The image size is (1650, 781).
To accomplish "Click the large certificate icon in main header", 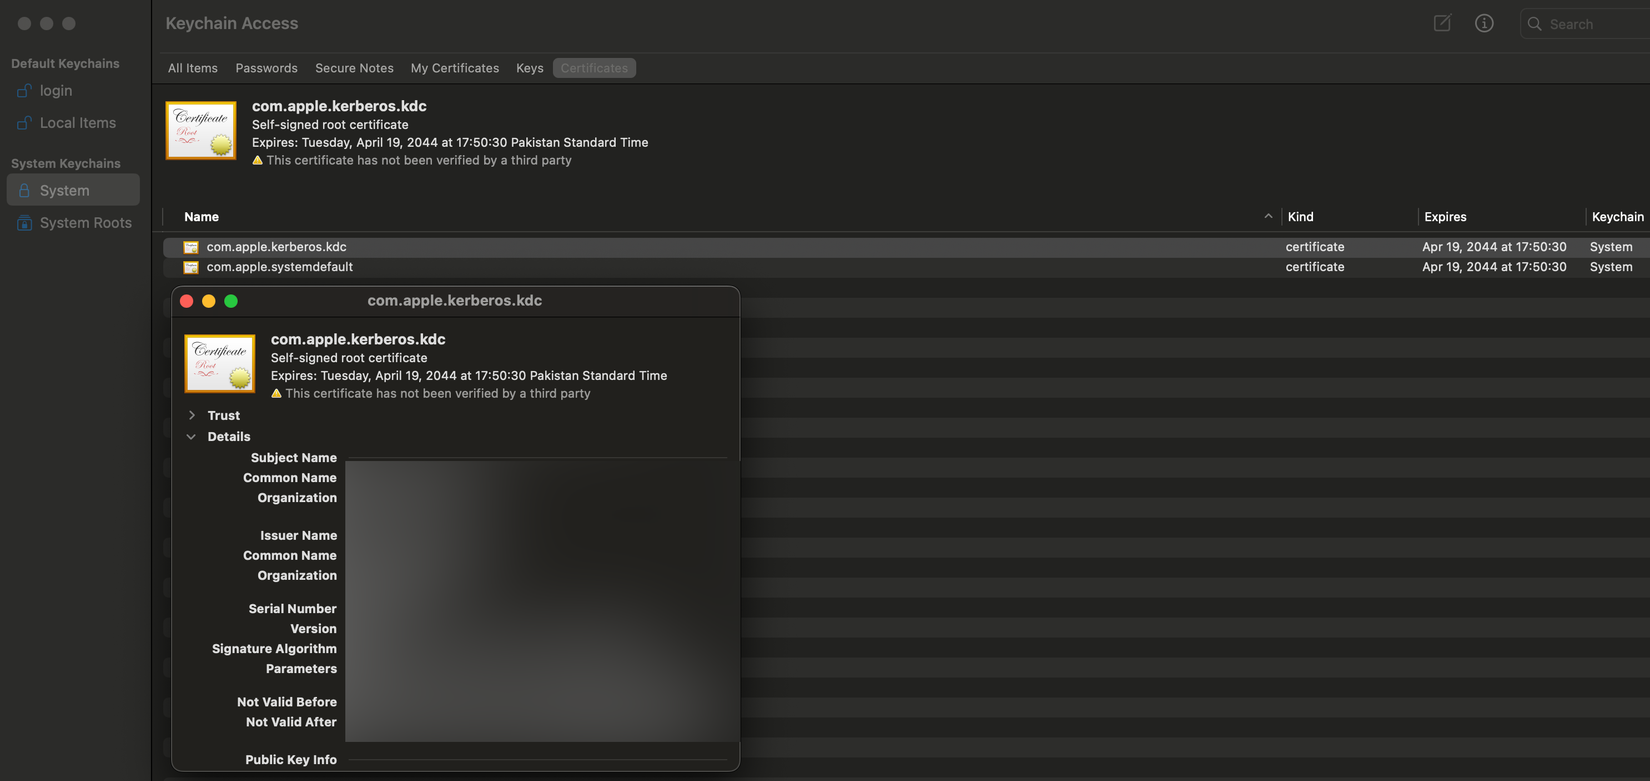I will pyautogui.click(x=201, y=130).
